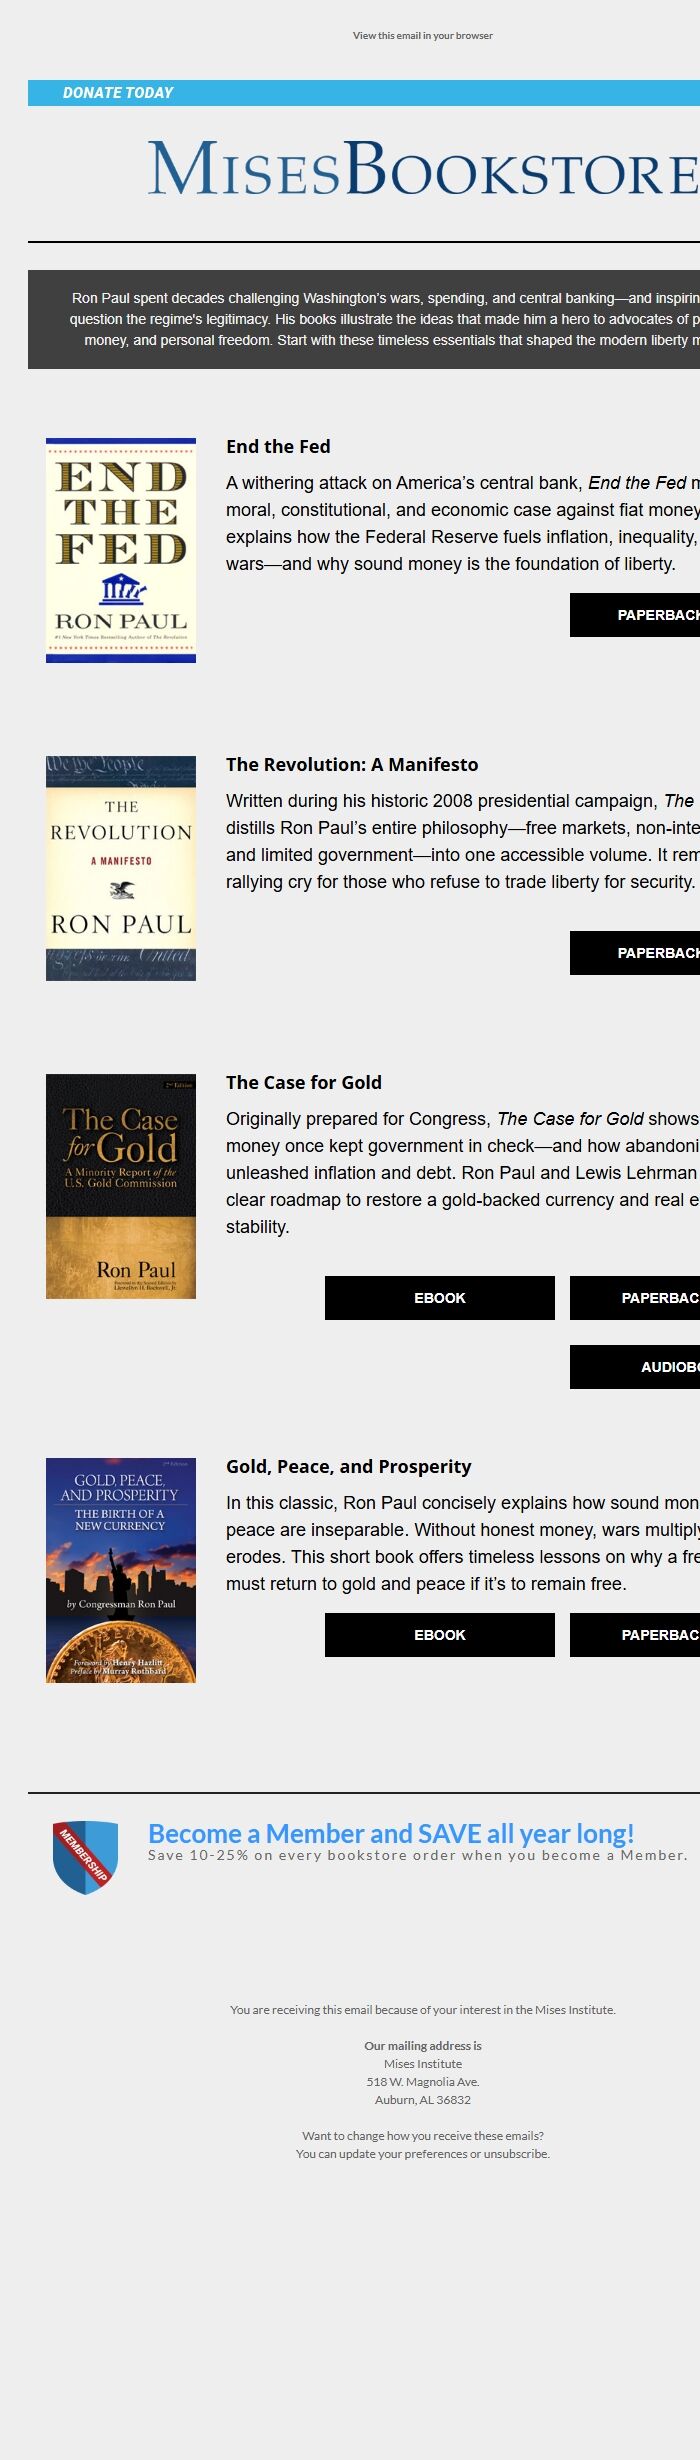Click PAPERBACK button under End the Fed

click(648, 617)
